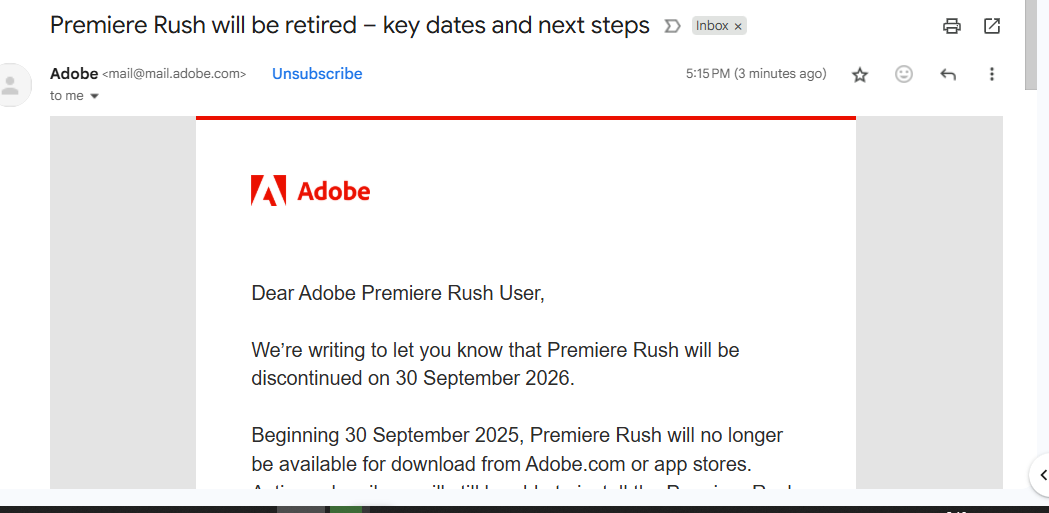Toggle the importance marker beside the subject
This screenshot has height=513, width=1049.
coord(673,26)
